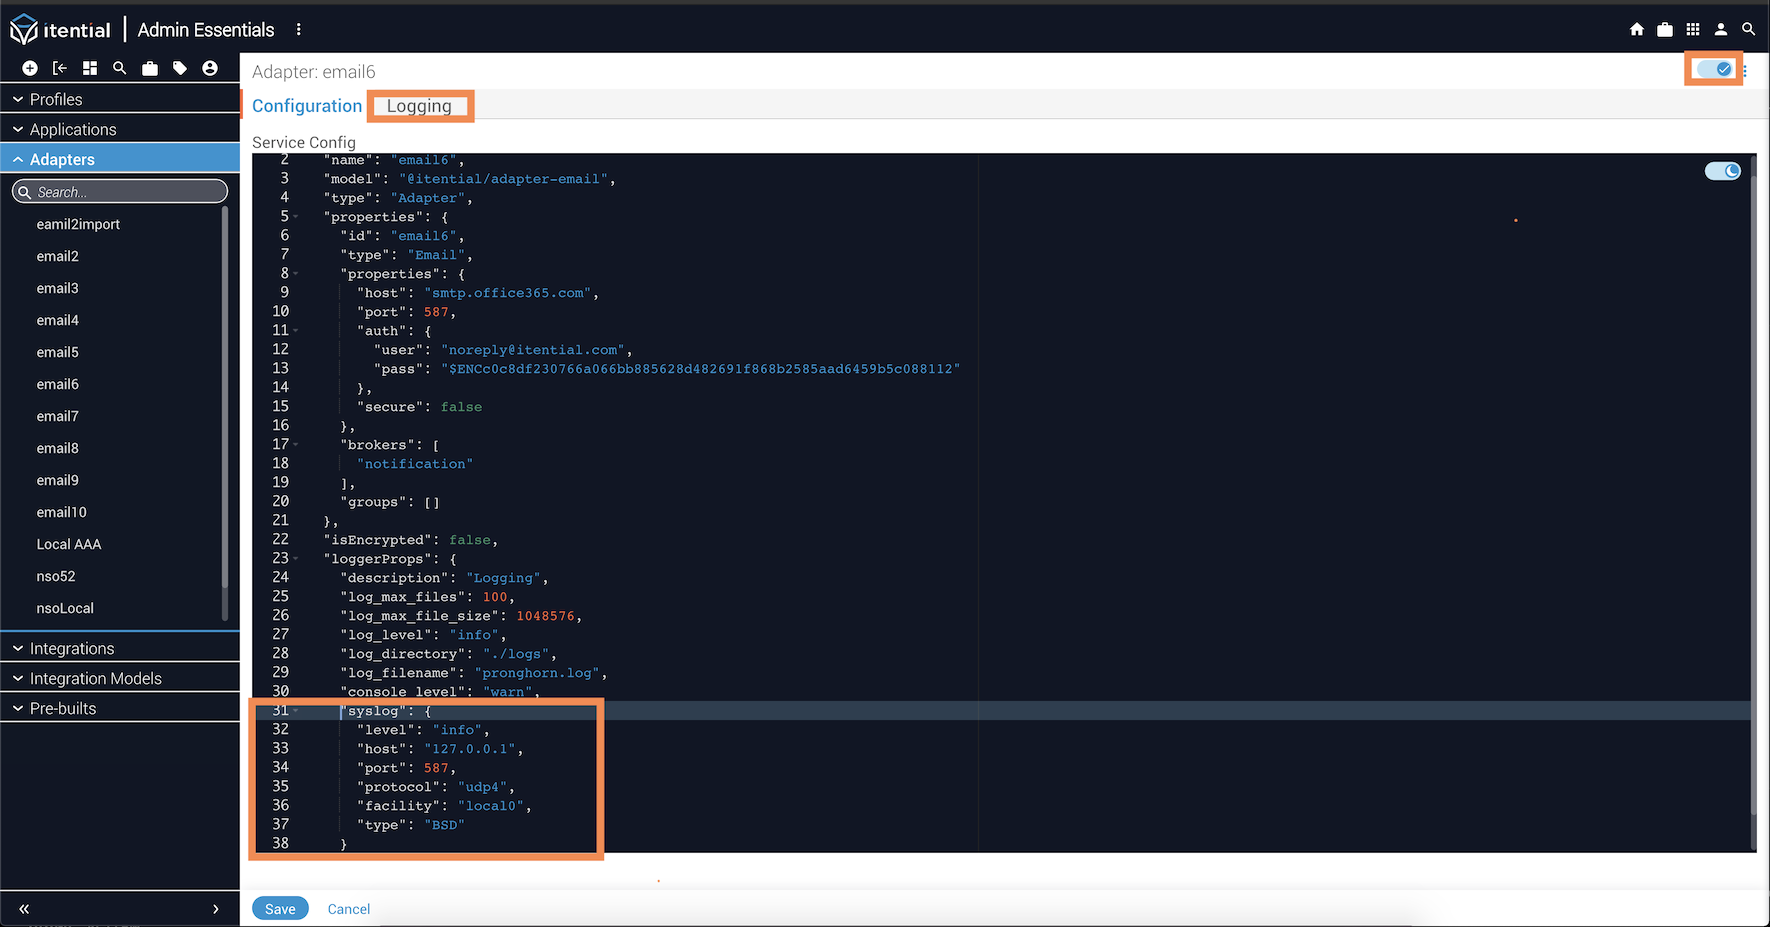Expand the Profiles section
The height and width of the screenshot is (927, 1770).
pos(56,99)
